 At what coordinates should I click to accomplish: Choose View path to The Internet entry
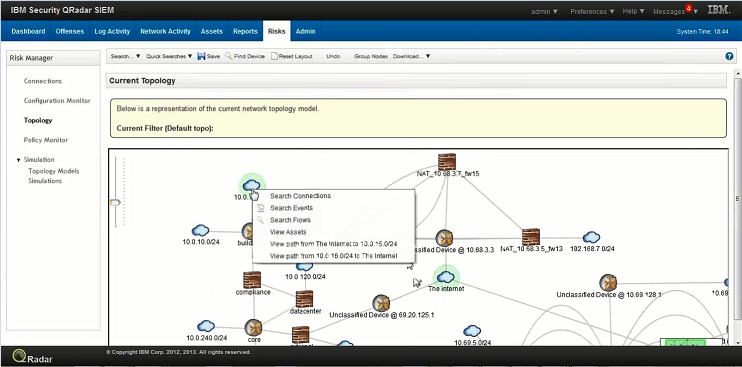click(333, 256)
